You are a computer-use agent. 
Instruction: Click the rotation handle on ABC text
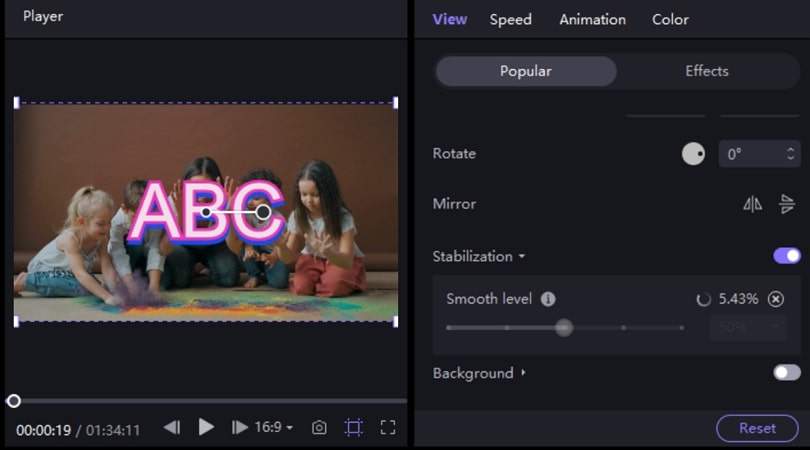(x=263, y=212)
